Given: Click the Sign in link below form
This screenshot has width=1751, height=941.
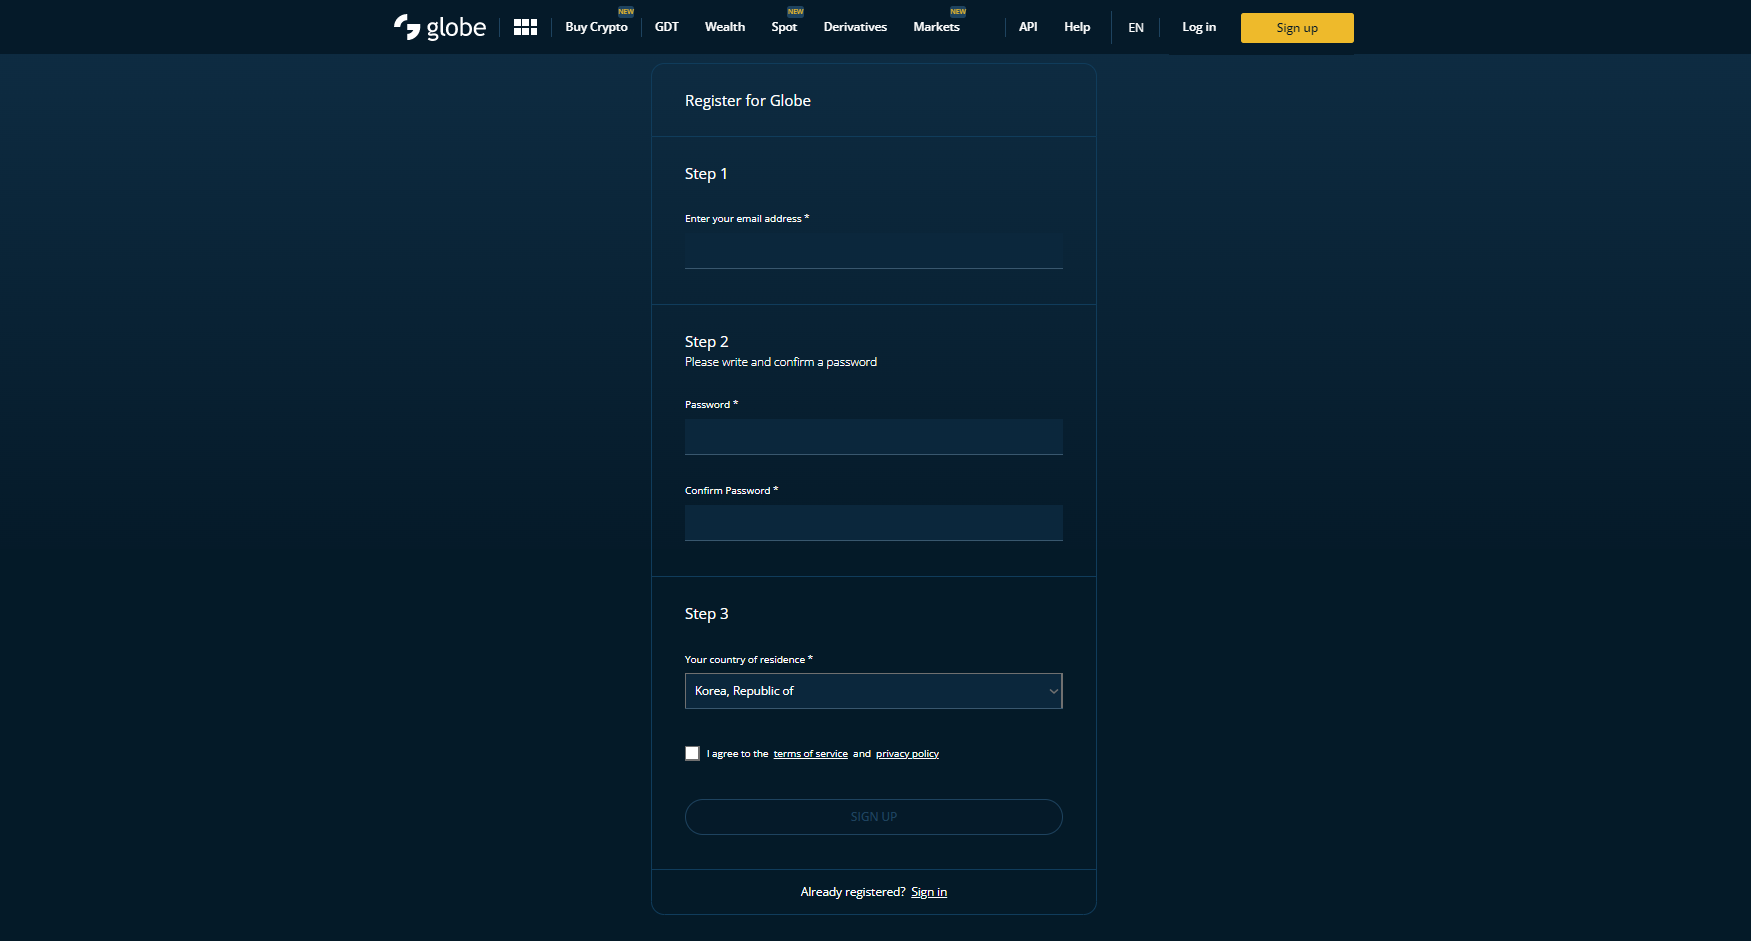Looking at the screenshot, I should [x=928, y=892].
